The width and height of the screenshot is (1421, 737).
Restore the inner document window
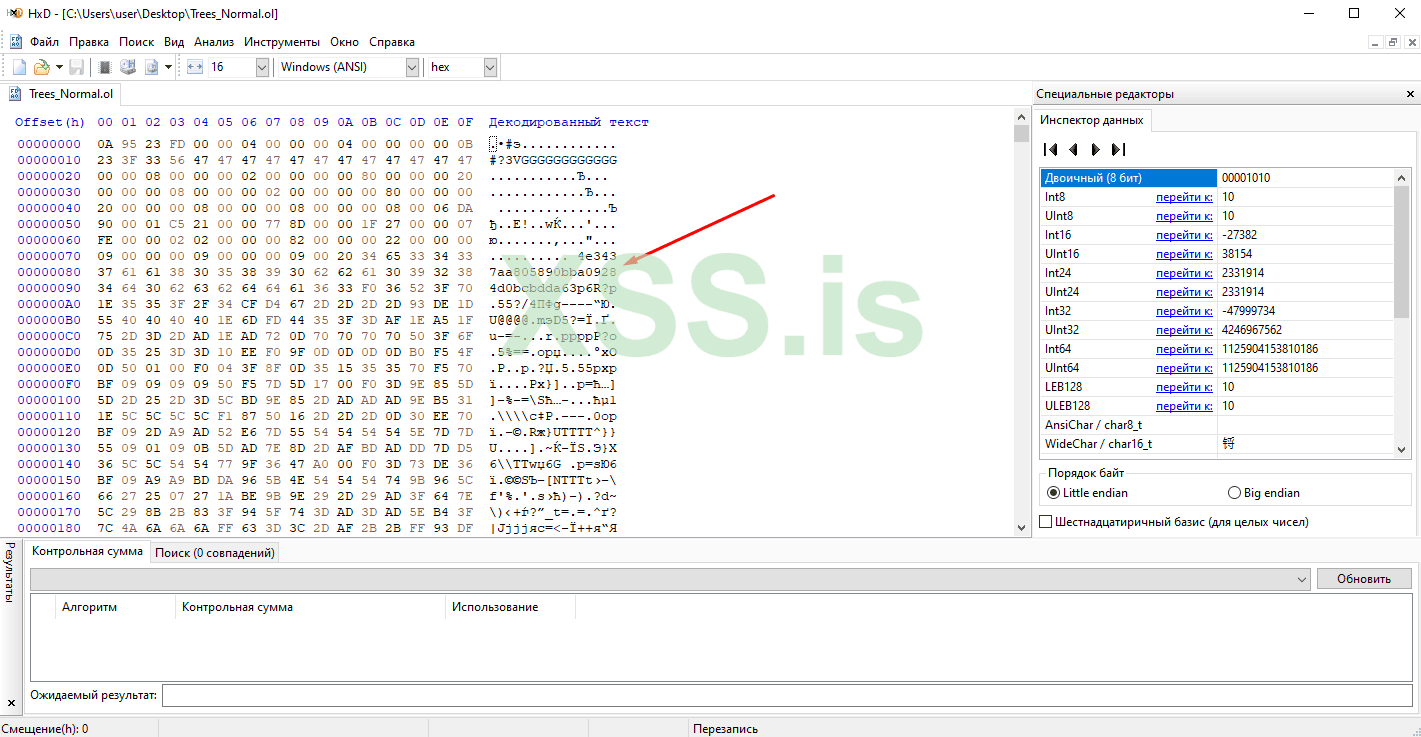[1392, 42]
